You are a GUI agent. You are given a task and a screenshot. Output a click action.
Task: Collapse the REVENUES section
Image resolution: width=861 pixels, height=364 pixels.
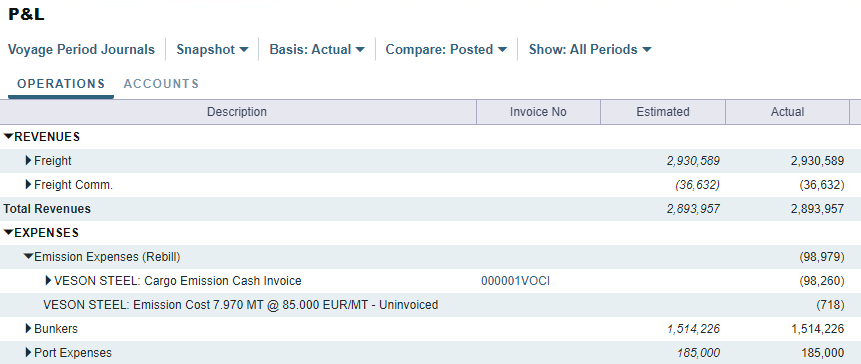click(x=8, y=137)
